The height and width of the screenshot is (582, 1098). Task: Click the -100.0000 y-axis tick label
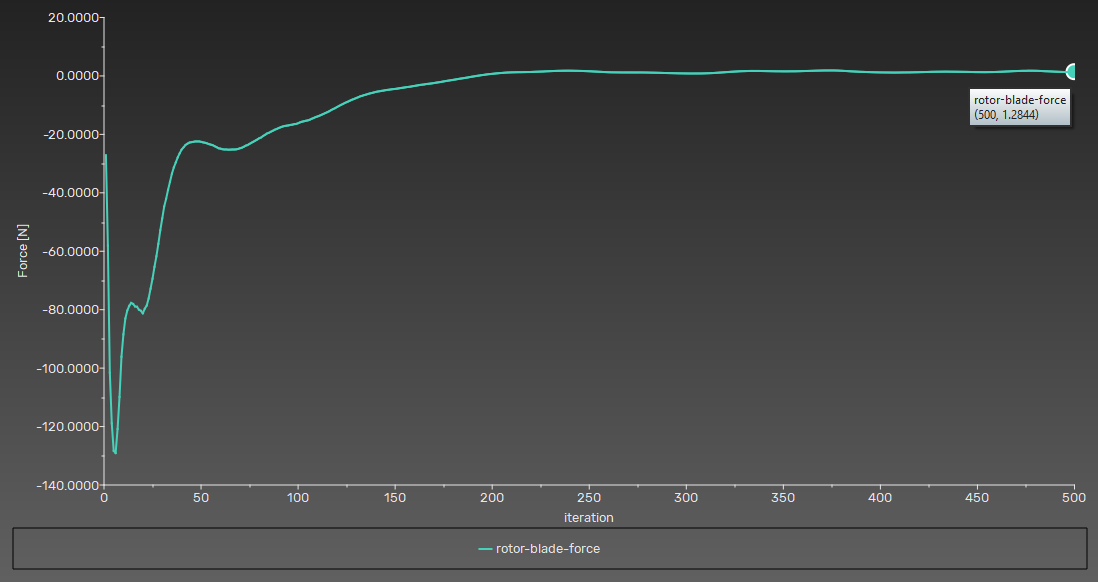[61, 368]
